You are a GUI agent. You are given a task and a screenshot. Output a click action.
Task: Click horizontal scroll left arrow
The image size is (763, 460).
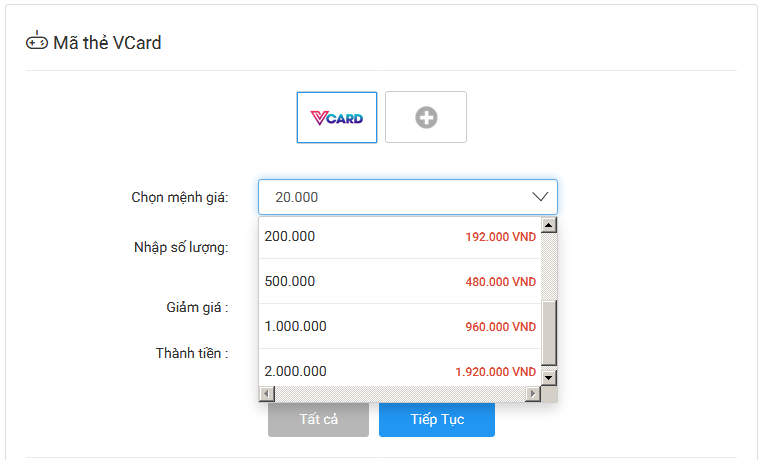[x=267, y=393]
